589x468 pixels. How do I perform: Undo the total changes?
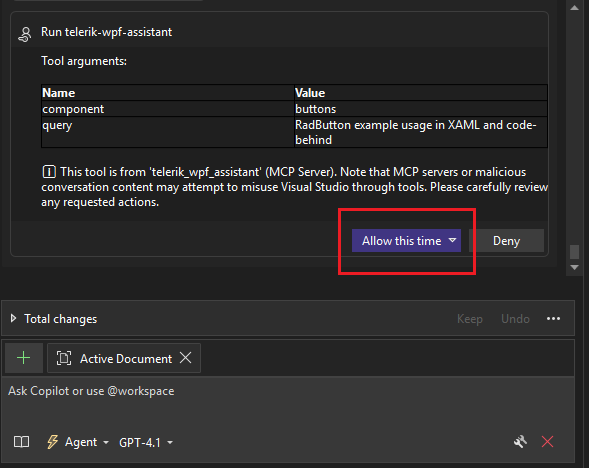[515, 319]
